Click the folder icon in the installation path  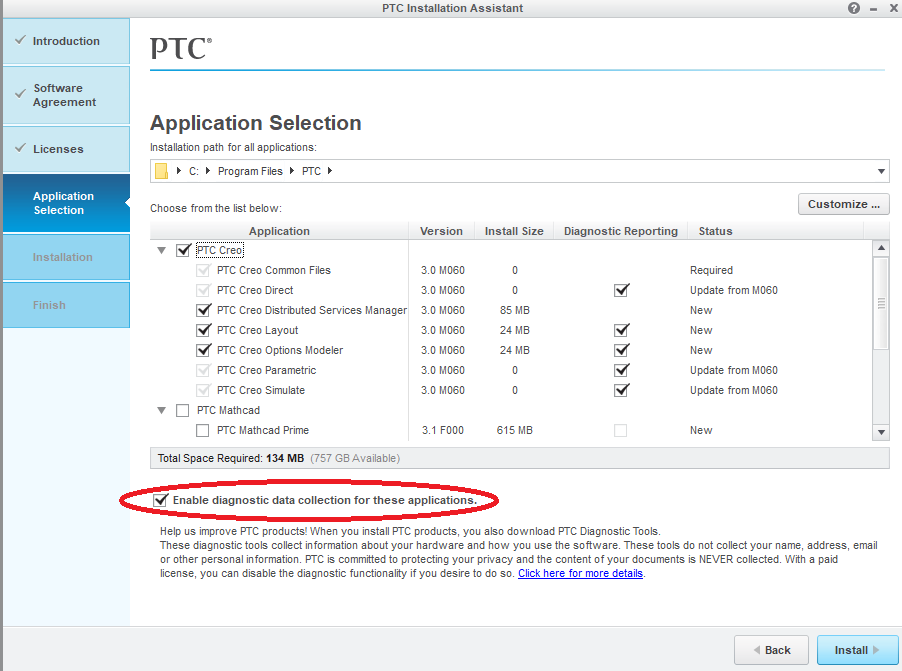point(163,170)
